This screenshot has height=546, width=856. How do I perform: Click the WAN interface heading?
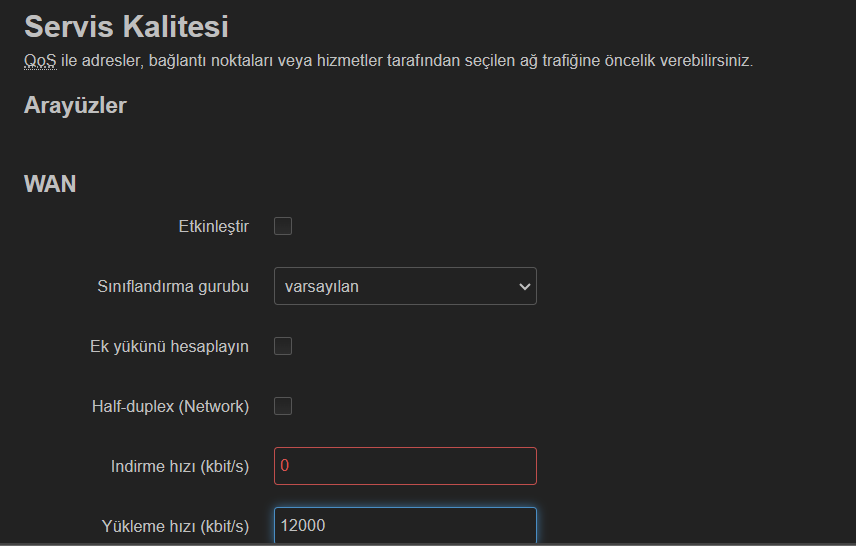coord(50,184)
